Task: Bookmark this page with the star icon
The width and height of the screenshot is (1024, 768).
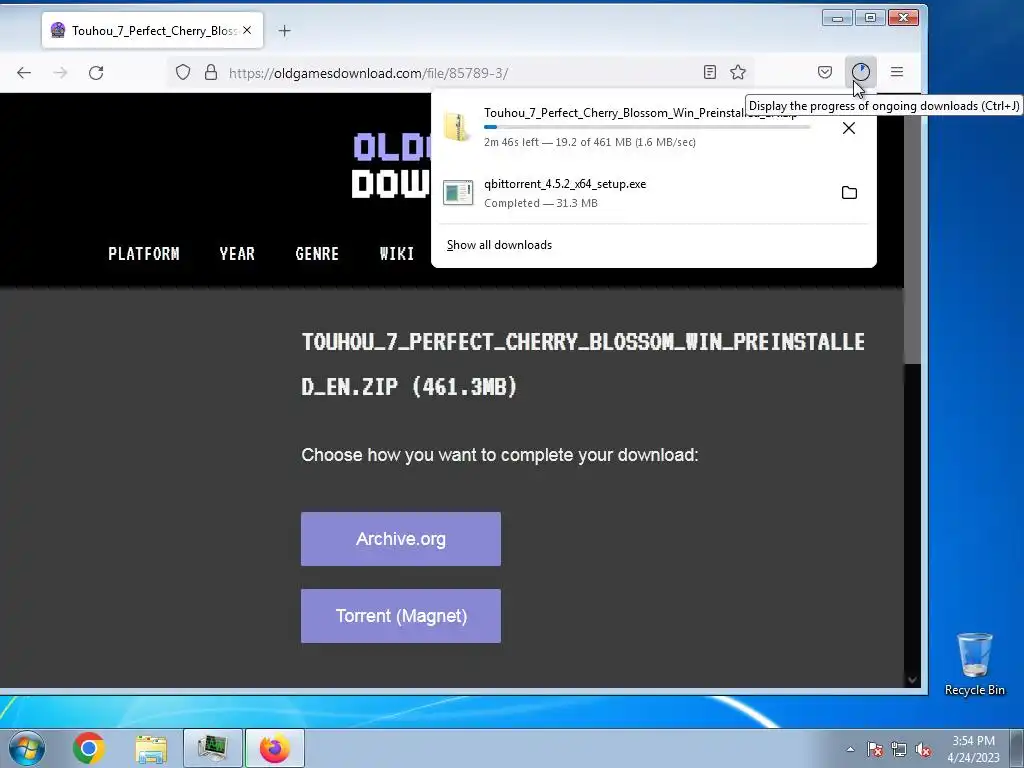Action: point(738,72)
